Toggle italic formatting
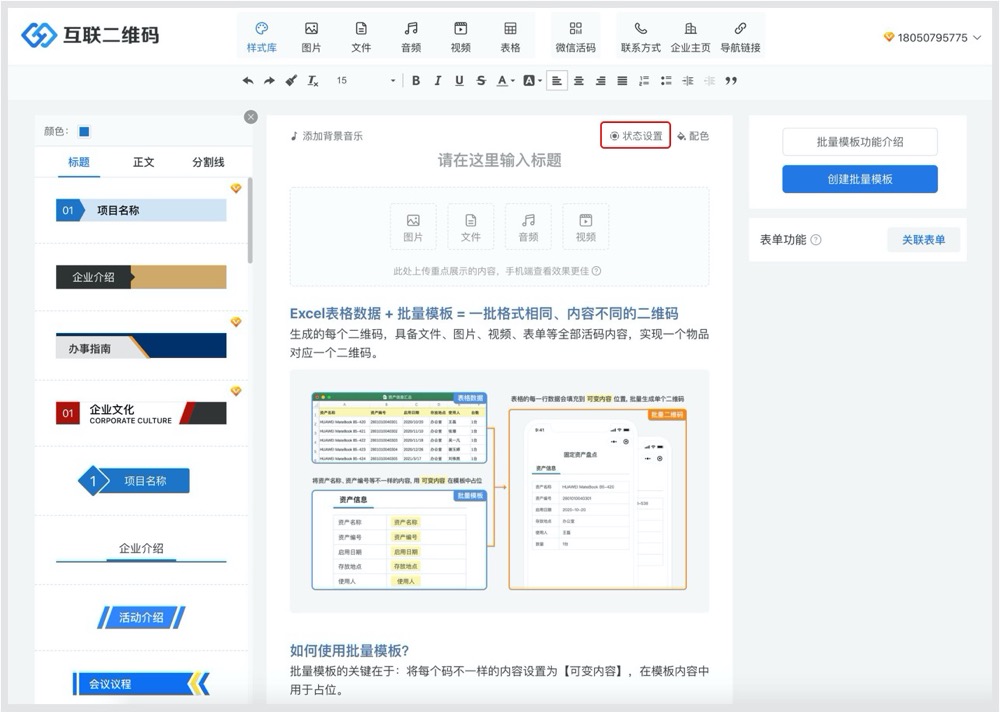This screenshot has width=1000, height=712. 438,80
